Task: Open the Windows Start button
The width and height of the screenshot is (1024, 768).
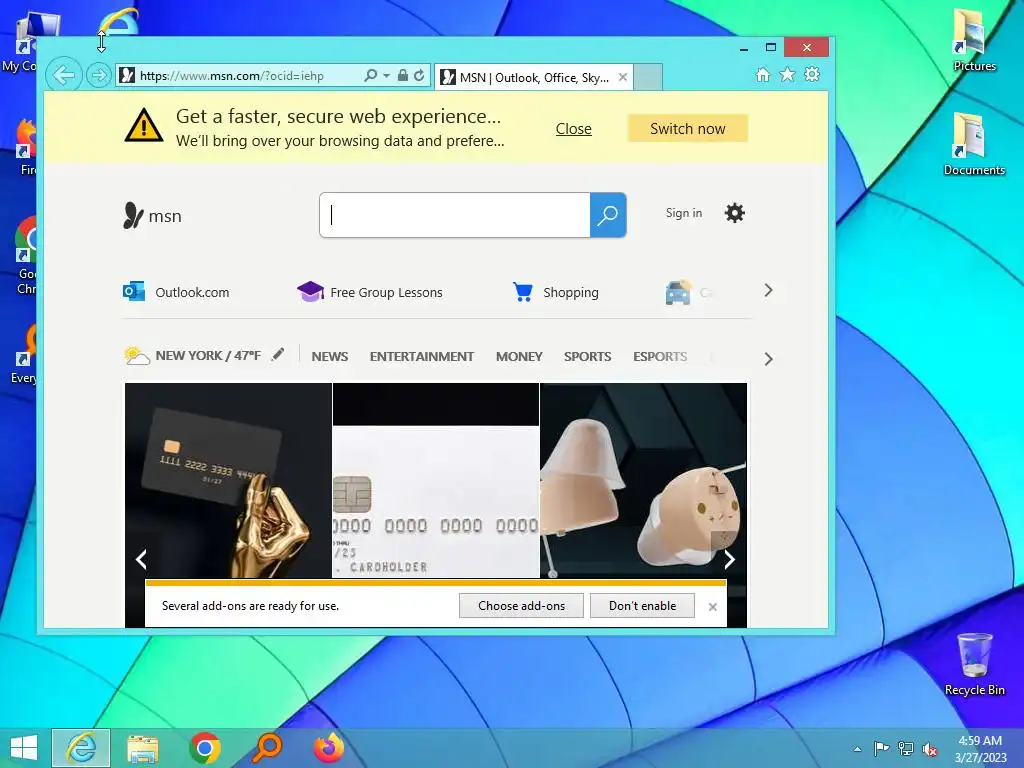Action: point(24,748)
